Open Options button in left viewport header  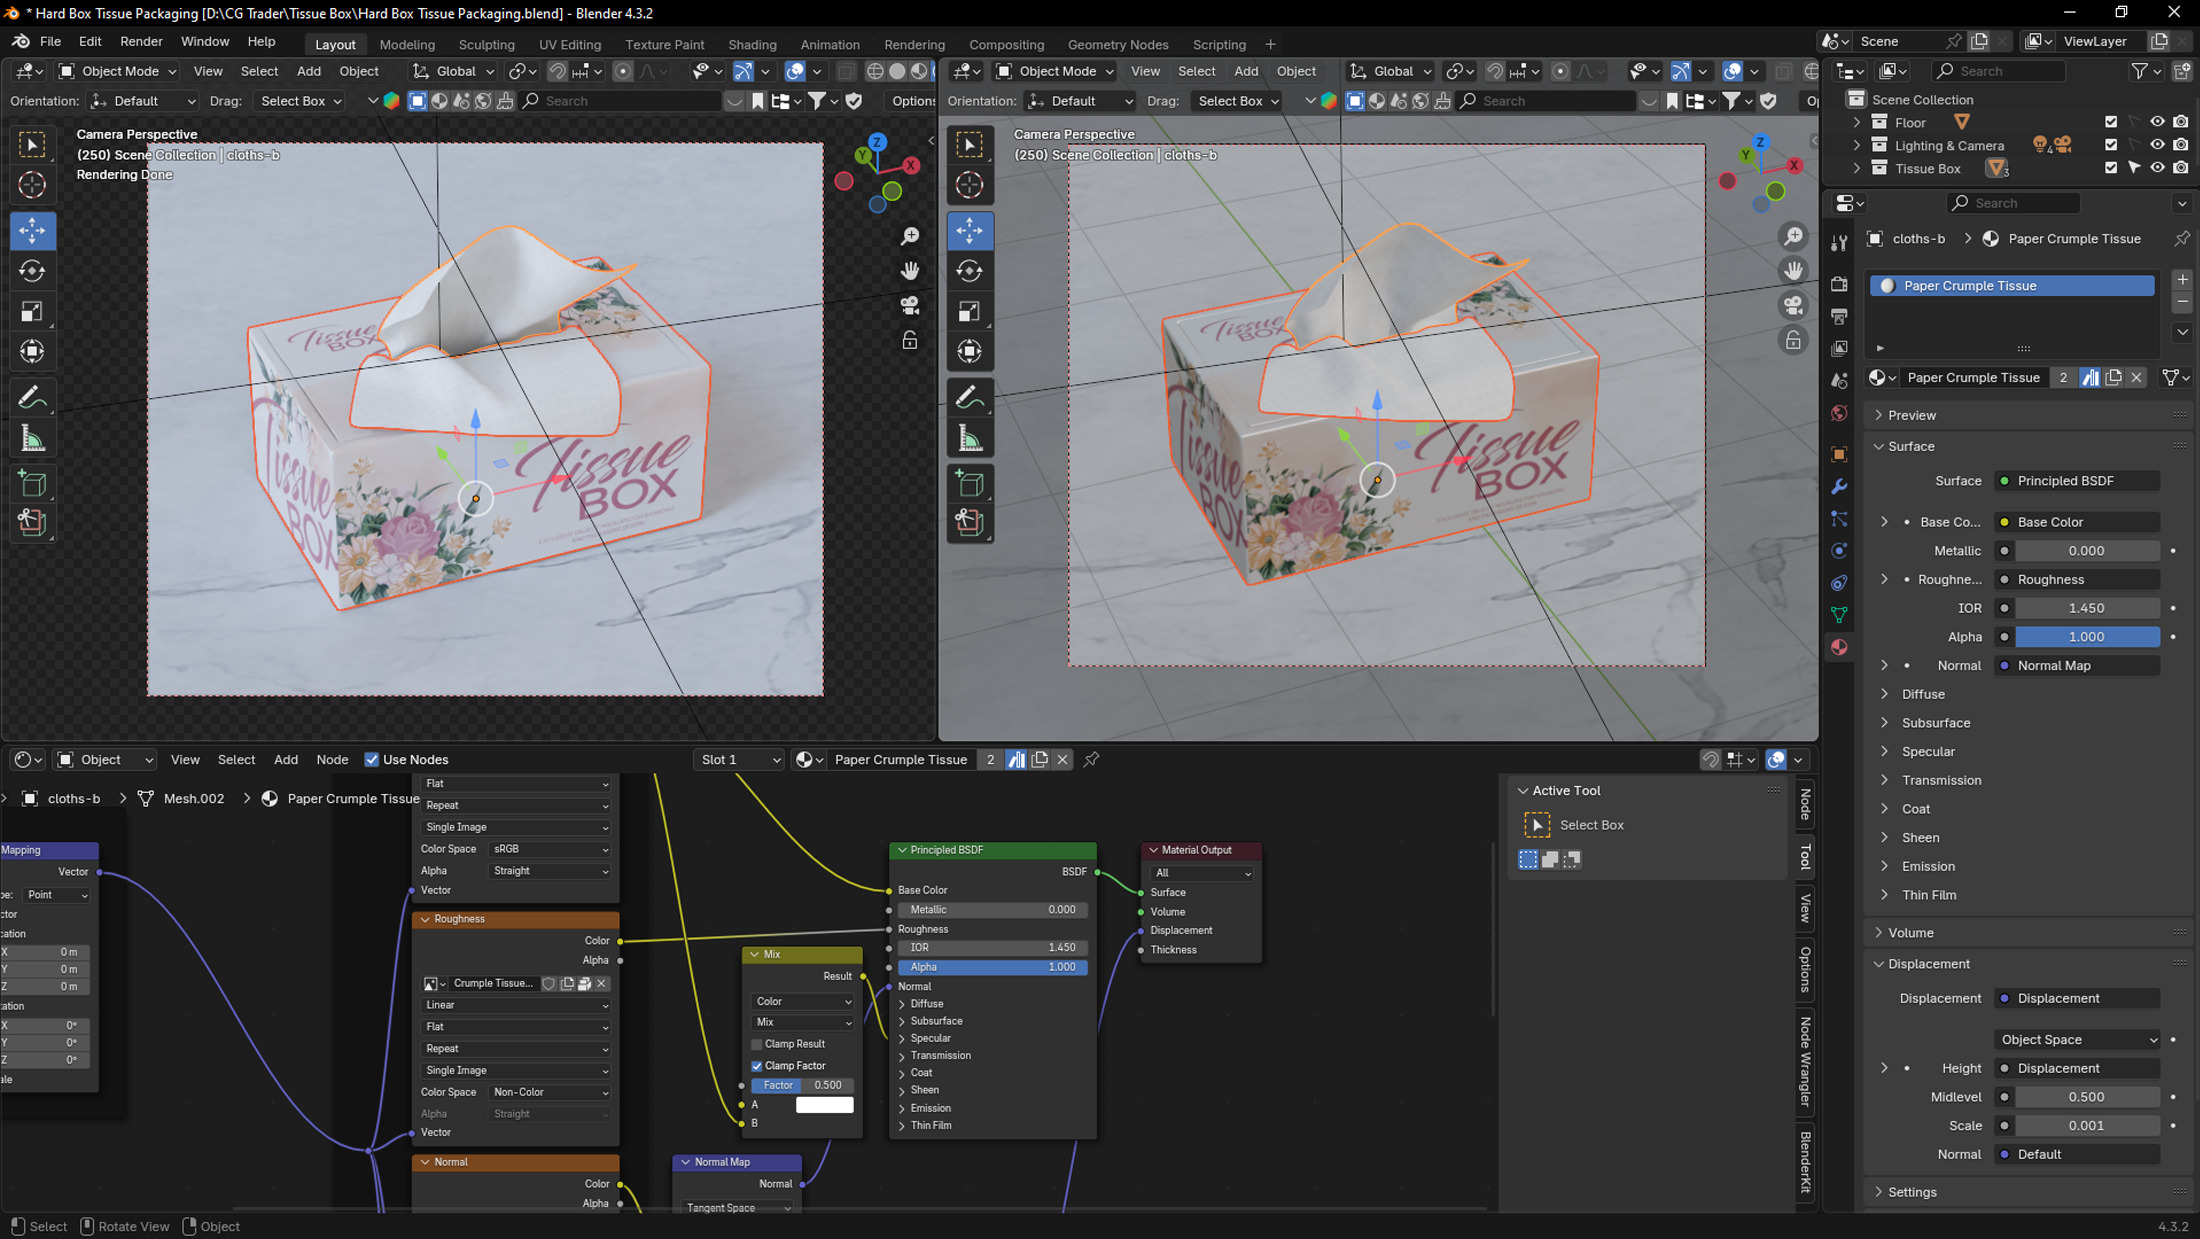tap(913, 101)
